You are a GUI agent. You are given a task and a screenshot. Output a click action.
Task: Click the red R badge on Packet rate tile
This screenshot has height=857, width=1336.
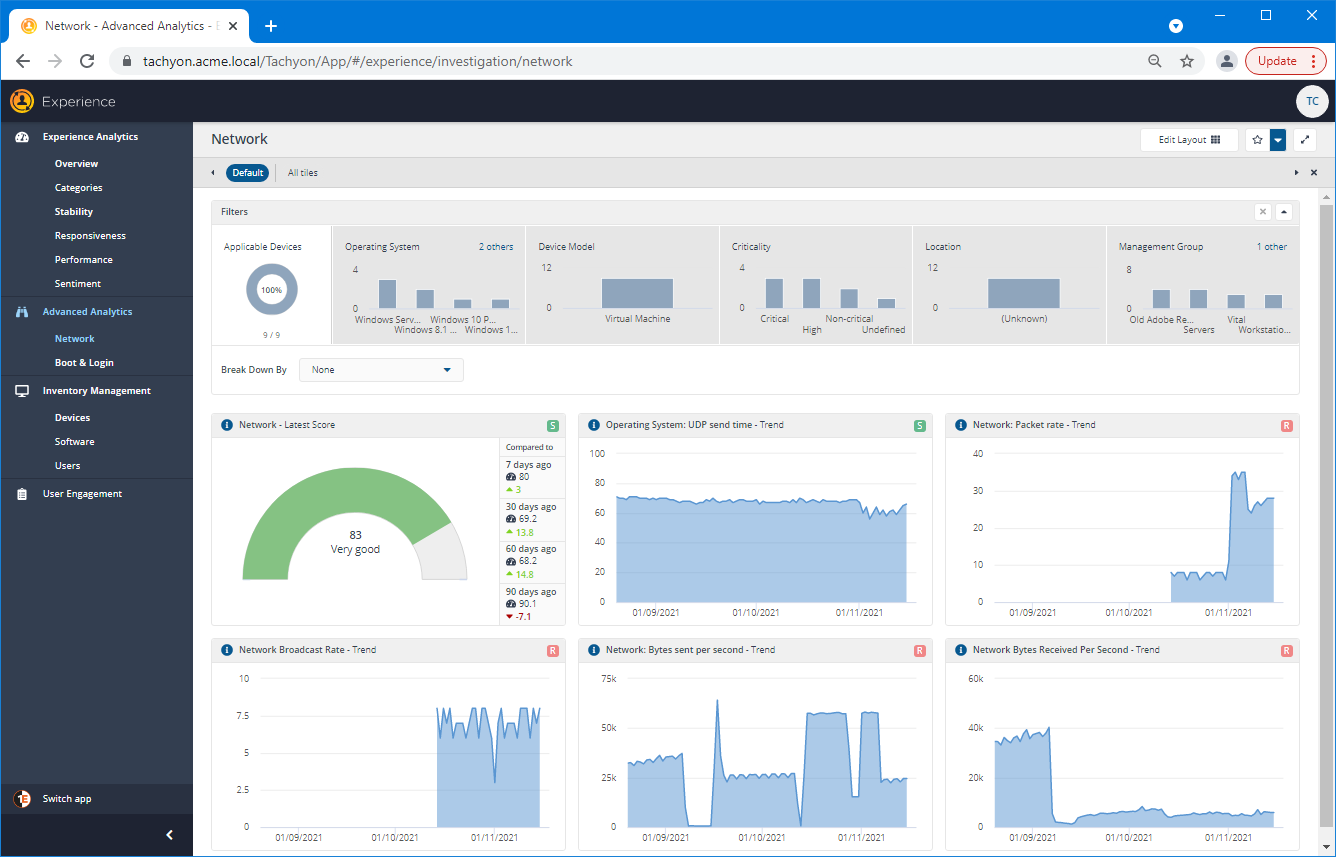pos(1287,426)
